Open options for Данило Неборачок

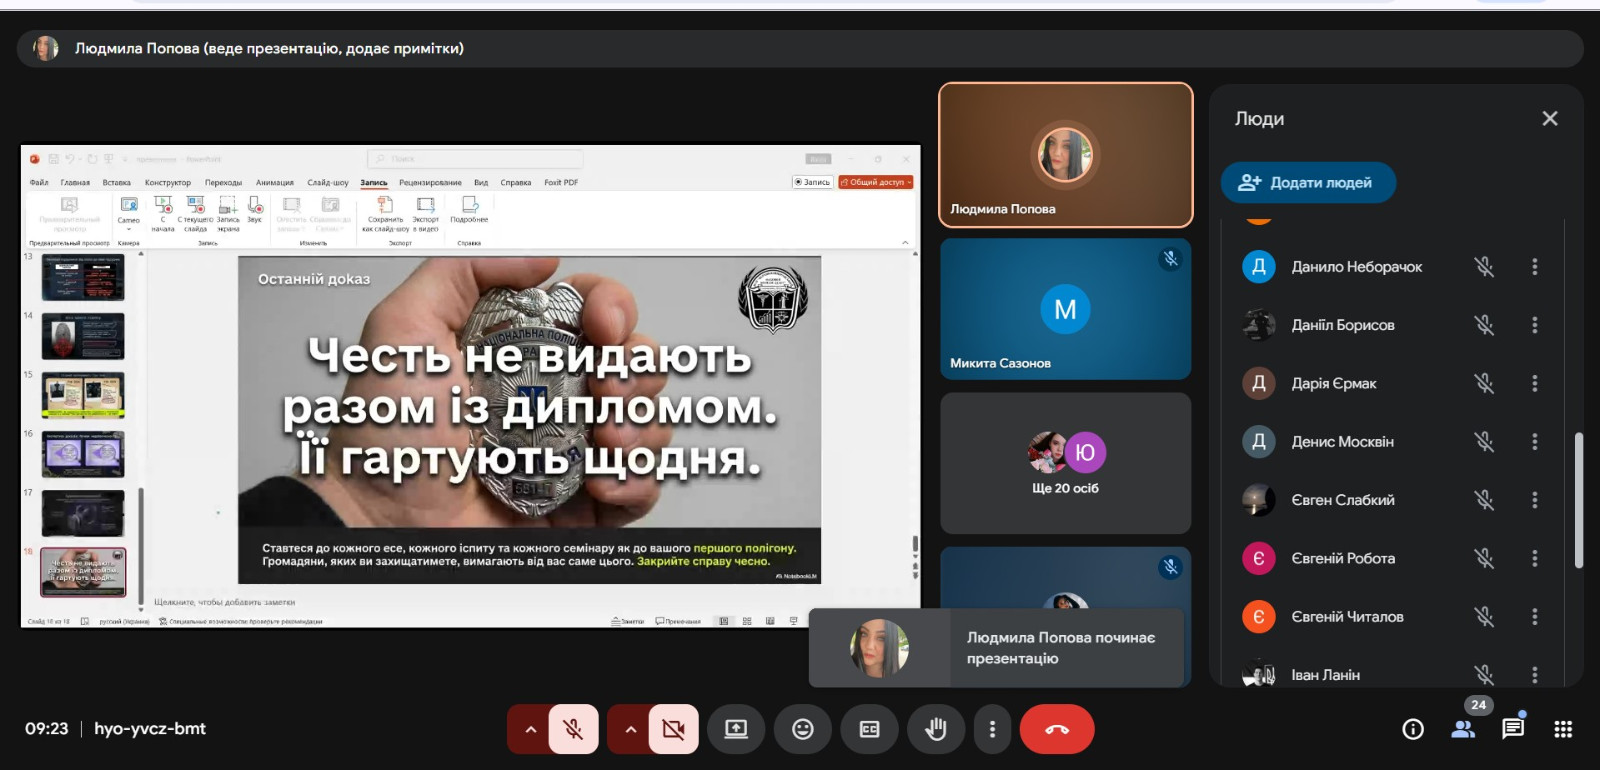[x=1535, y=267]
